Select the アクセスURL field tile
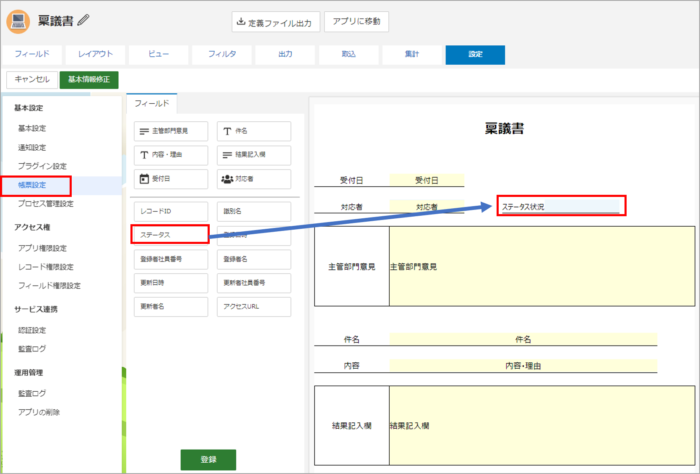The height and width of the screenshot is (474, 700). pyautogui.click(x=254, y=307)
